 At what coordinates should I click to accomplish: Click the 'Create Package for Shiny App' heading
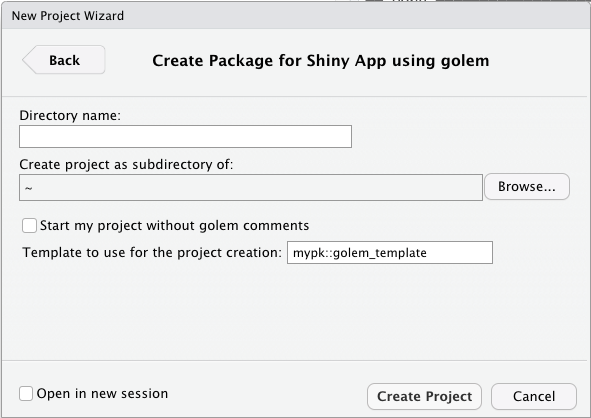[321, 61]
